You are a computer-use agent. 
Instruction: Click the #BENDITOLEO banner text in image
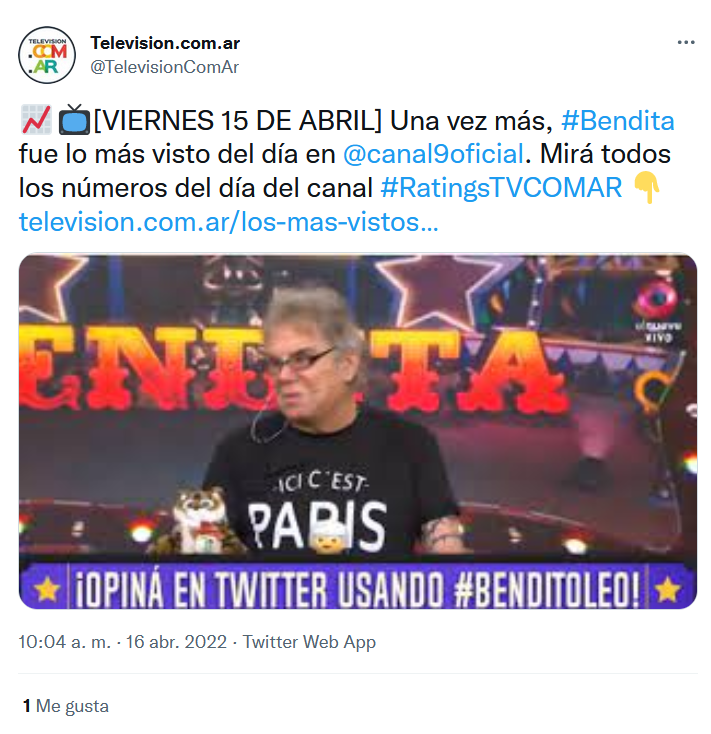pyautogui.click(x=547, y=590)
